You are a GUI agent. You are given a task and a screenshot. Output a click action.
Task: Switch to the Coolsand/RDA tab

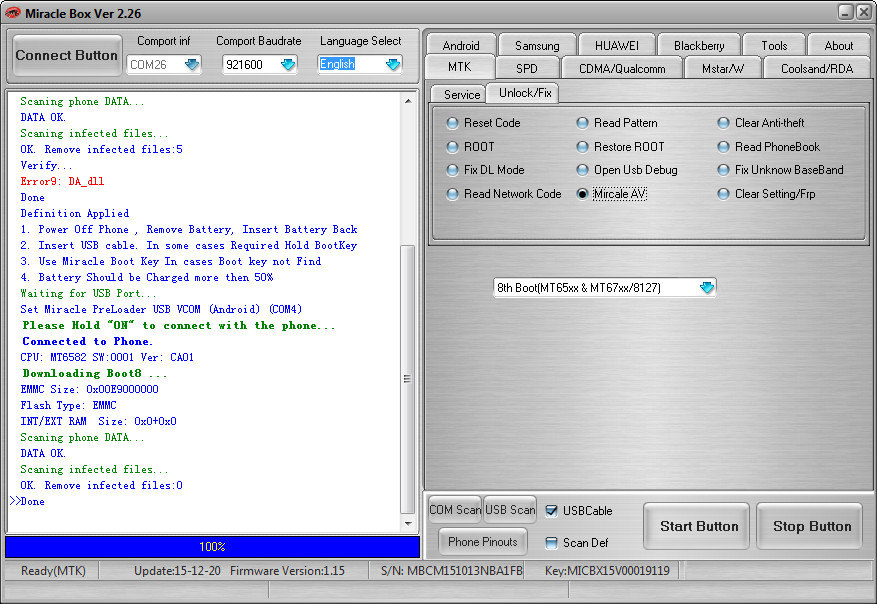click(x=817, y=68)
